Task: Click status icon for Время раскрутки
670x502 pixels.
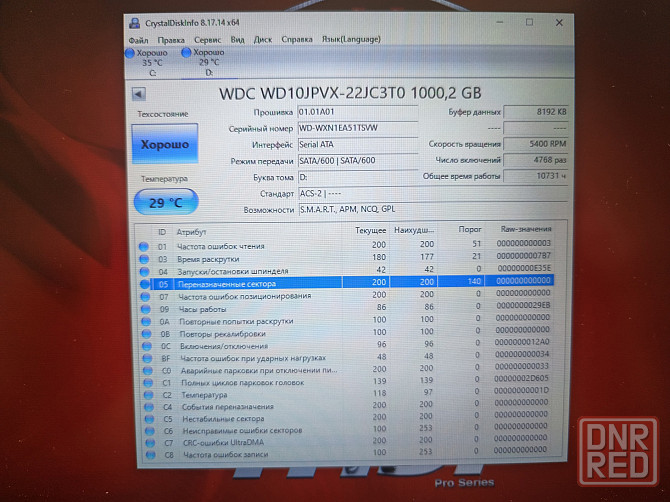Action: (144, 259)
